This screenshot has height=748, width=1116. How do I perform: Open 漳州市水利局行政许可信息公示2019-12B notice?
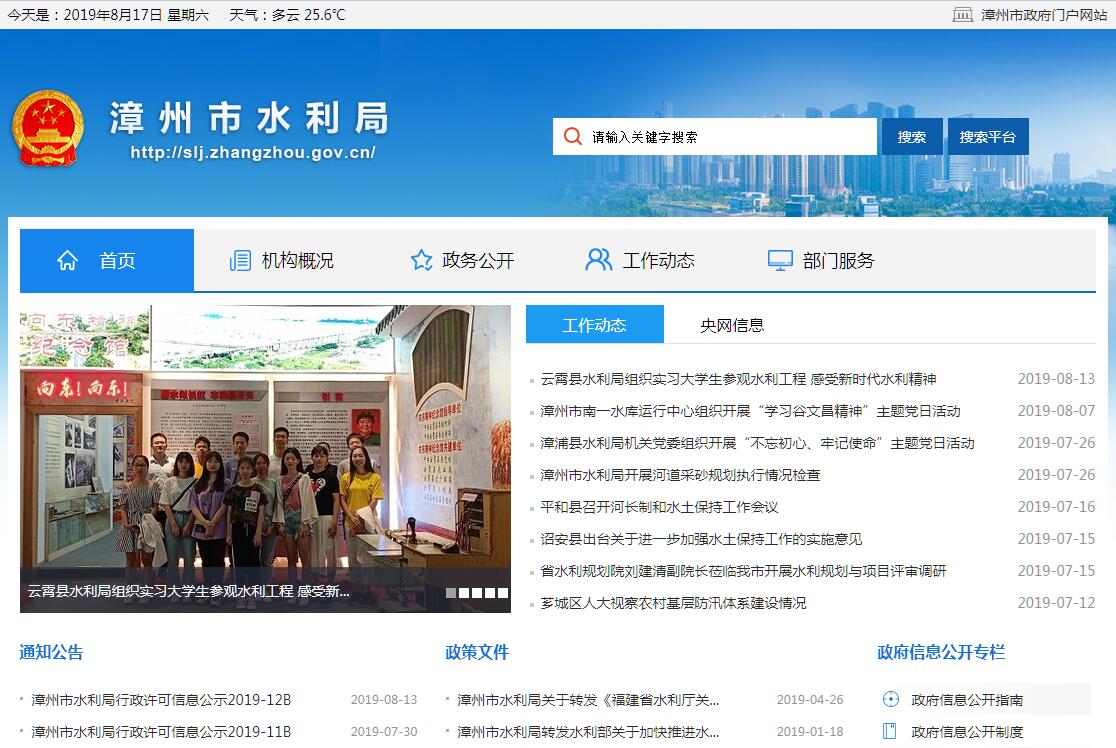[x=161, y=700]
